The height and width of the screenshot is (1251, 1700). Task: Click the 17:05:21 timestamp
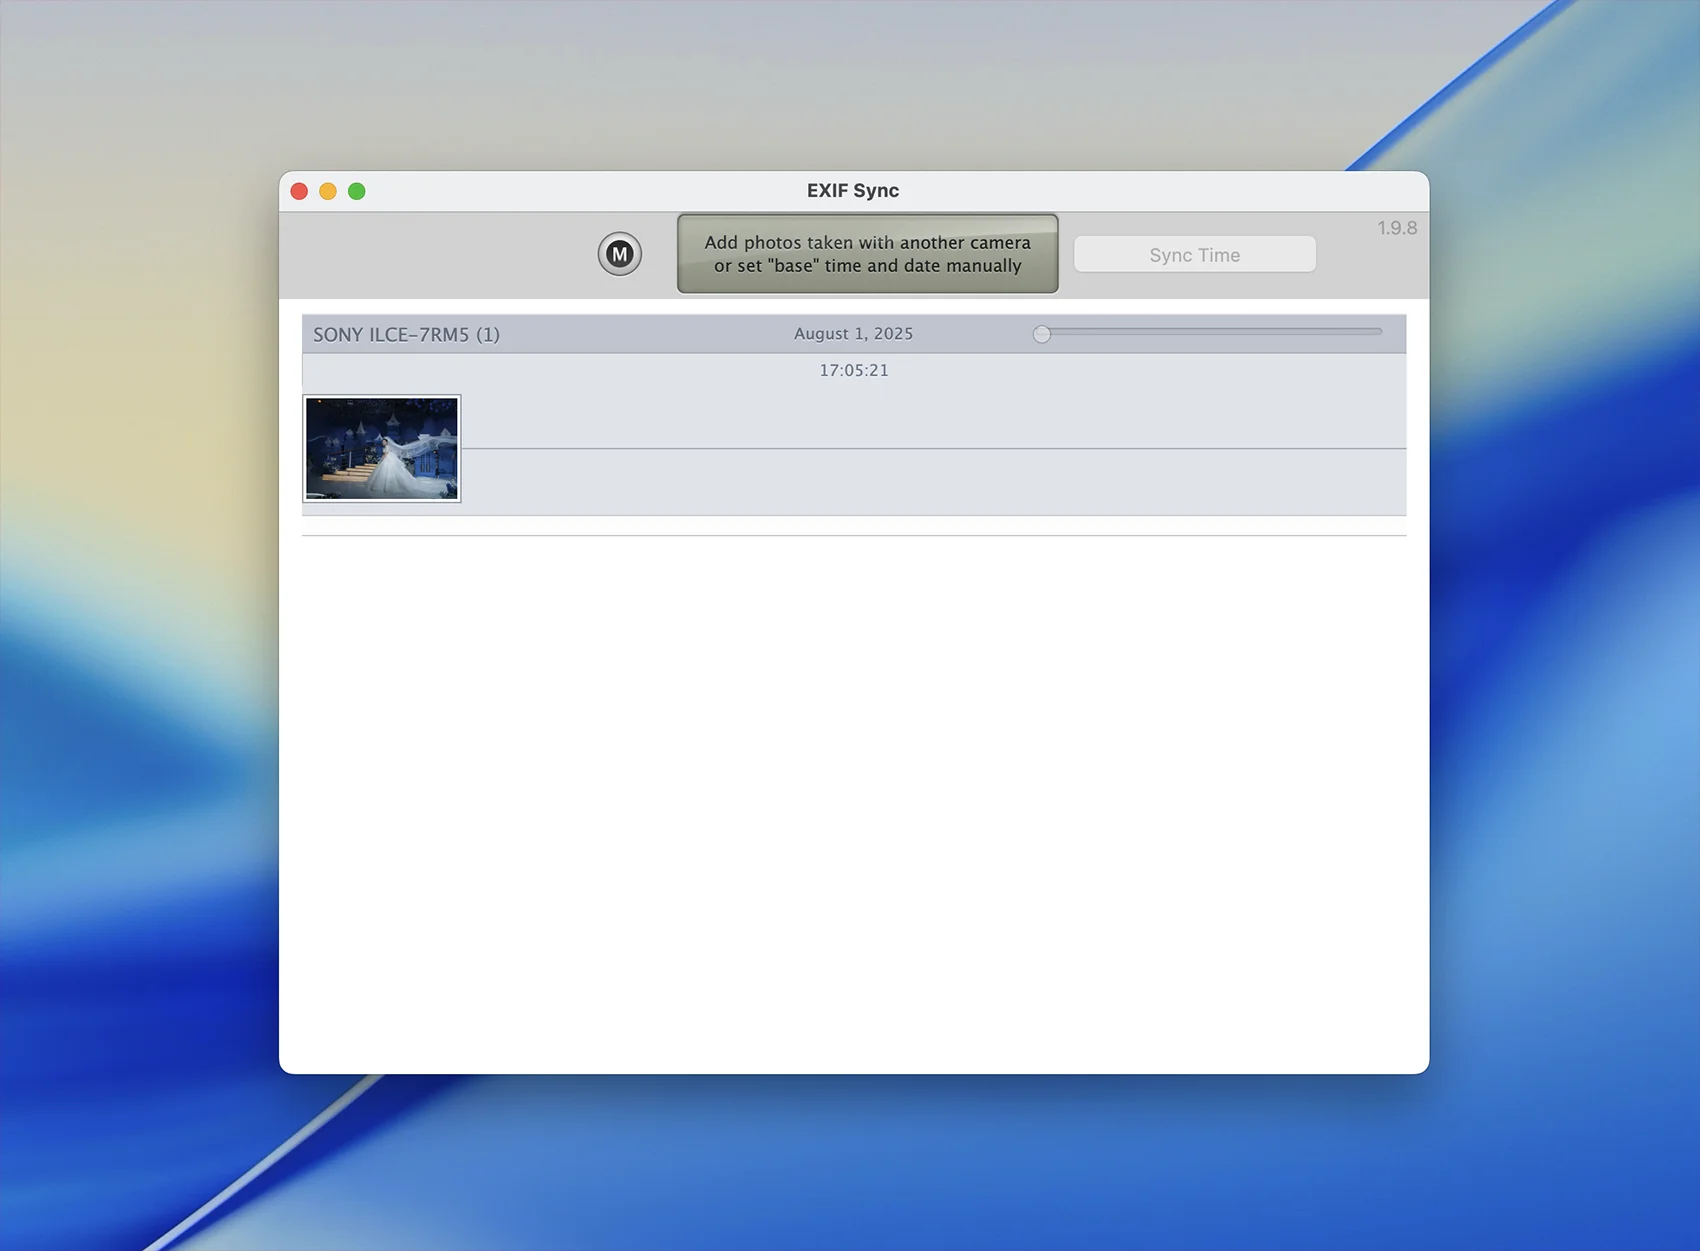pos(853,370)
